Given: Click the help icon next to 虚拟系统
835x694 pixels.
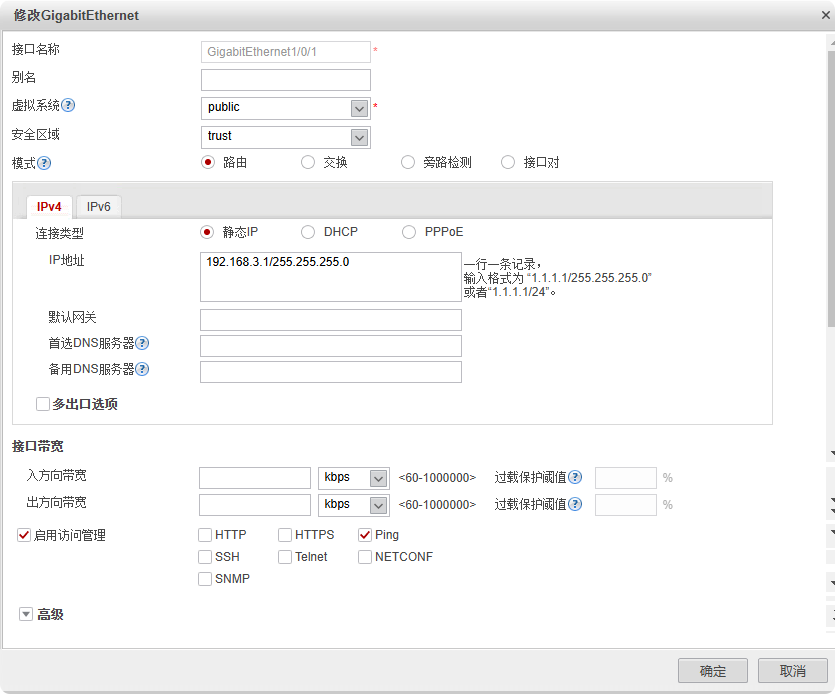Looking at the screenshot, I should tap(69, 105).
